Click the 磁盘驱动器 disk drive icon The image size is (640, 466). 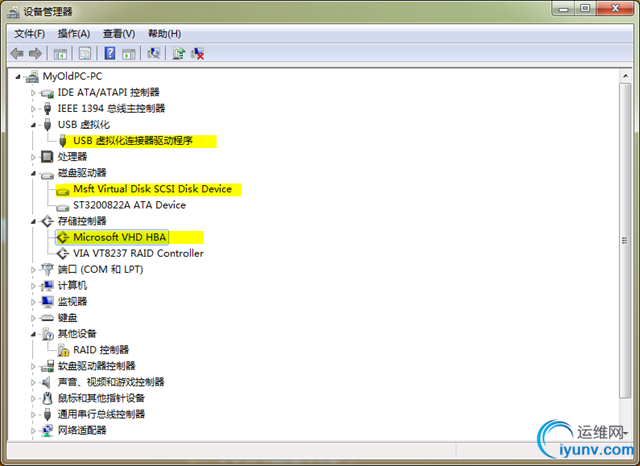tap(47, 174)
